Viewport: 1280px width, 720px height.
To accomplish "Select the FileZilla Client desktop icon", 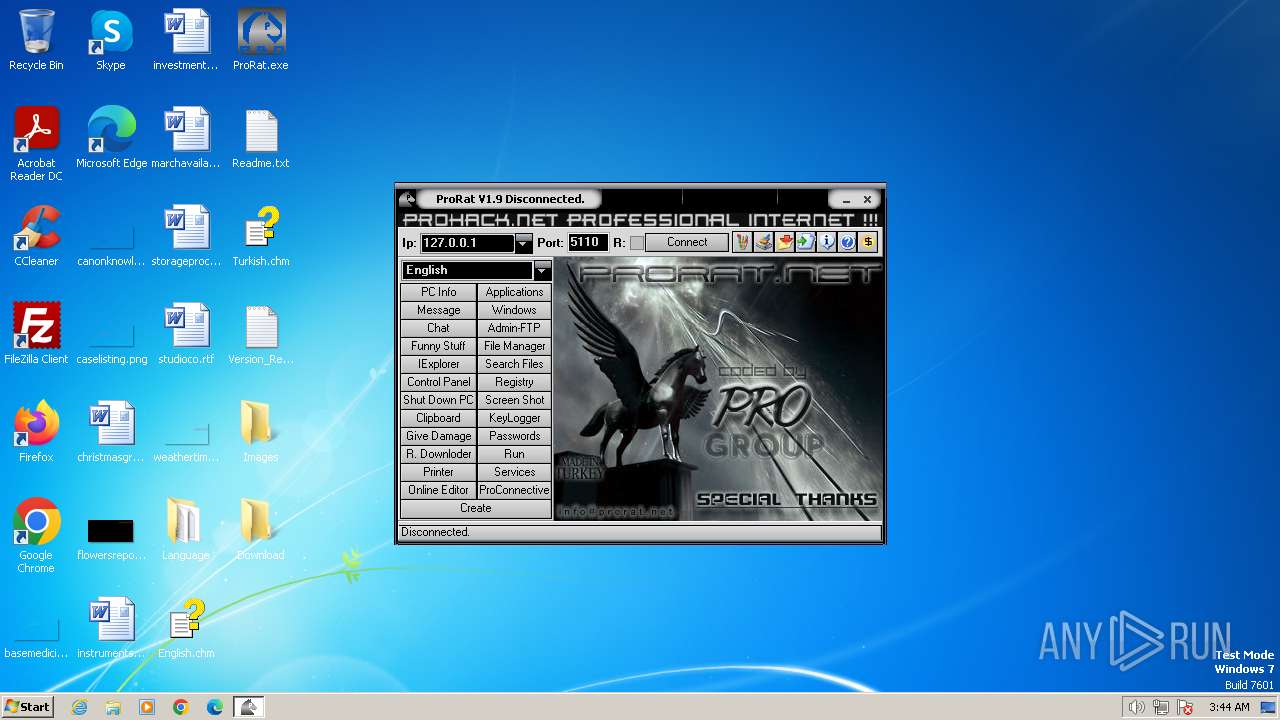I will click(36, 335).
